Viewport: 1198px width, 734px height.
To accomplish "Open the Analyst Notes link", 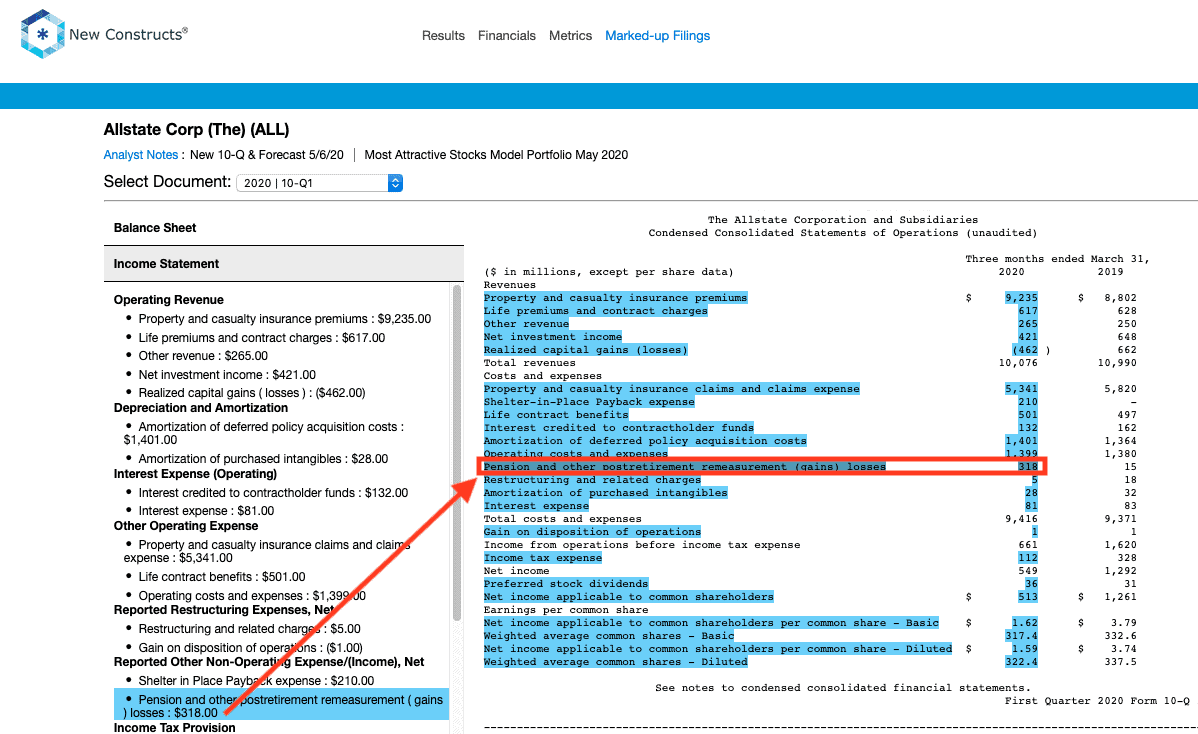I will tap(141, 155).
